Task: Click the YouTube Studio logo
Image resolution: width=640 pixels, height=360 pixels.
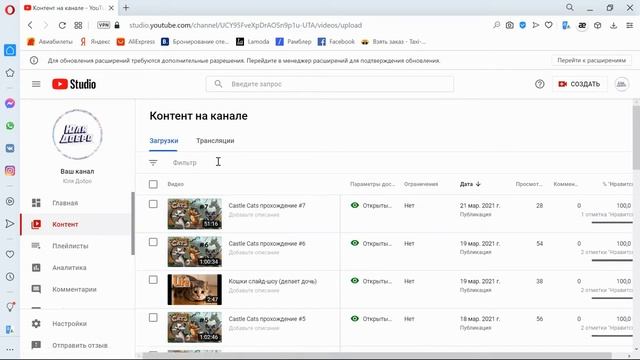Action: pyautogui.click(x=74, y=84)
